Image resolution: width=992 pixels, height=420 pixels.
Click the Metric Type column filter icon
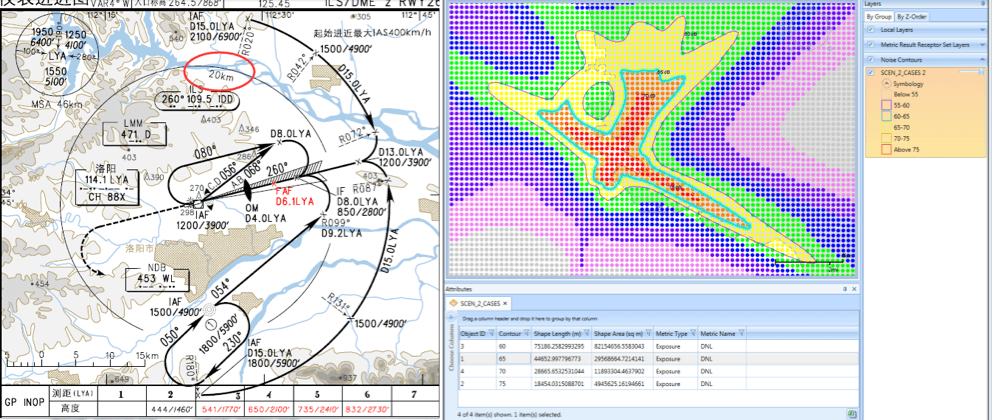[x=690, y=334]
